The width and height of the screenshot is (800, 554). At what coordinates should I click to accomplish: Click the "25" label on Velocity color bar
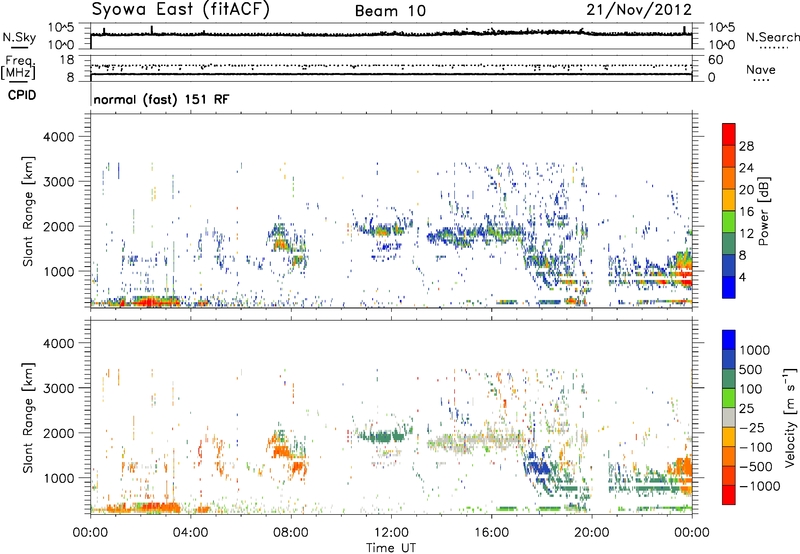click(746, 408)
